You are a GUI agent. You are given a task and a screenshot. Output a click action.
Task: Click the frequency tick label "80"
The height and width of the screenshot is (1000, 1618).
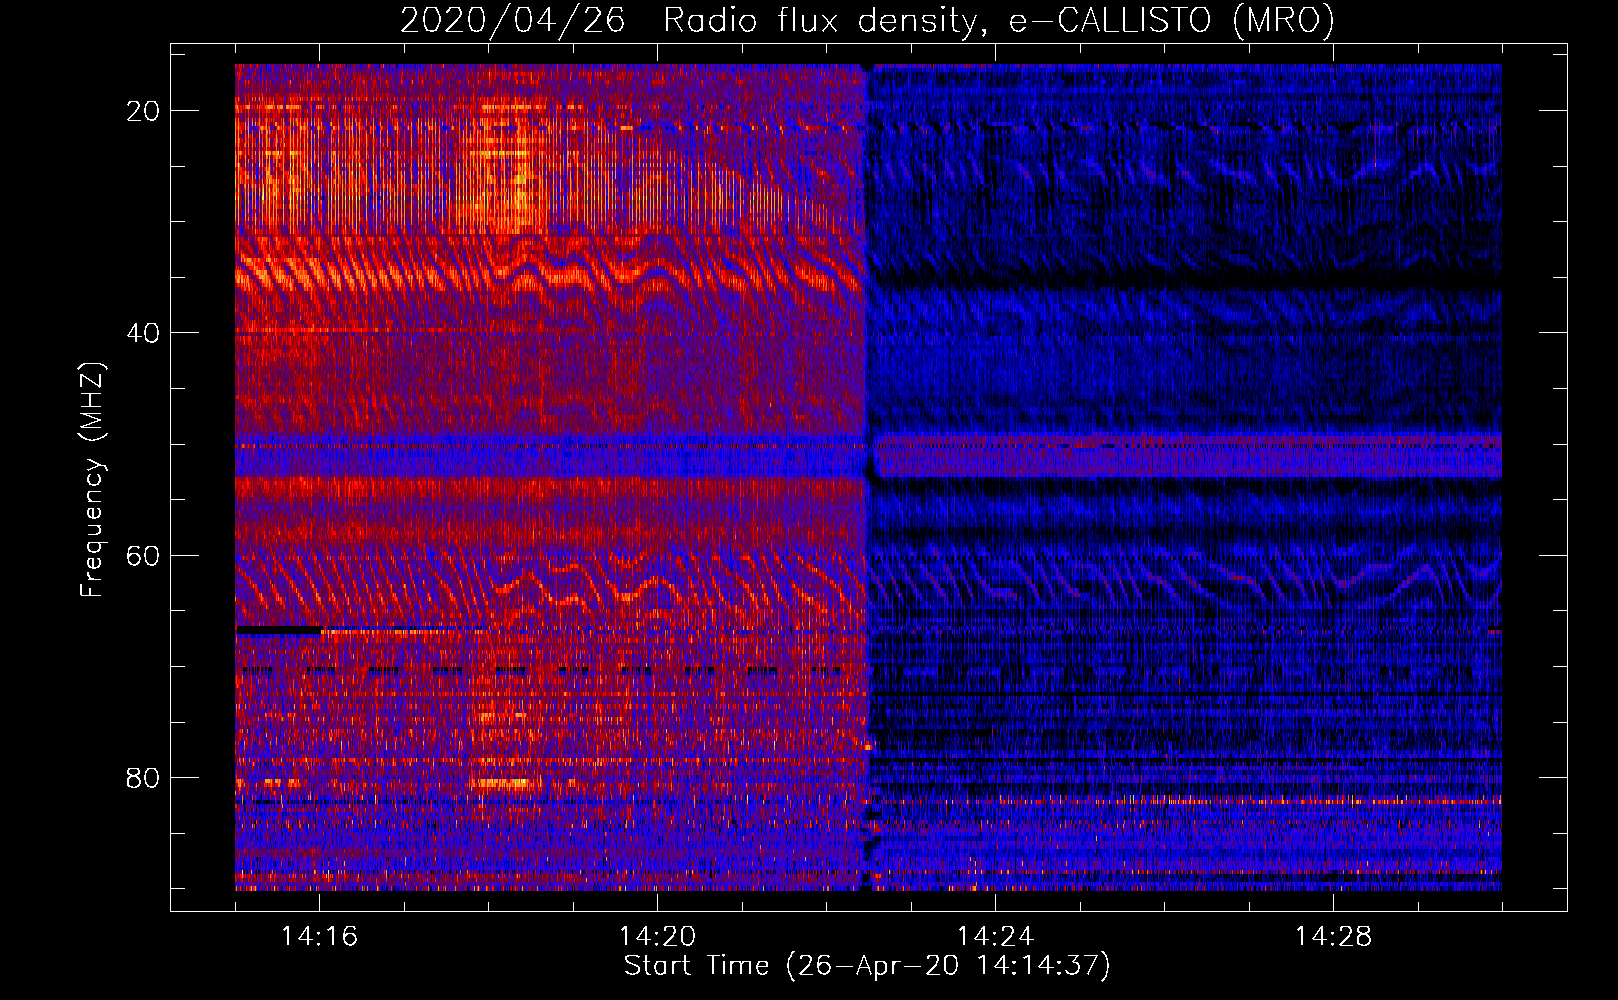(x=143, y=778)
